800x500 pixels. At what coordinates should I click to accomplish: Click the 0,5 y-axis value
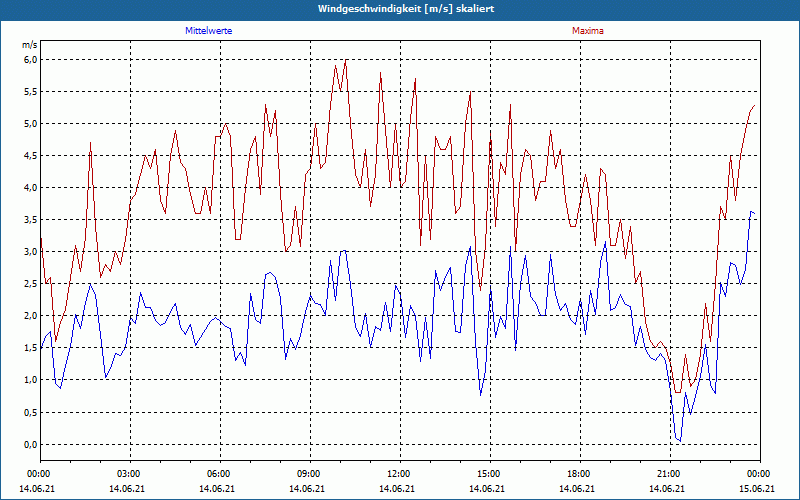pyautogui.click(x=31, y=412)
